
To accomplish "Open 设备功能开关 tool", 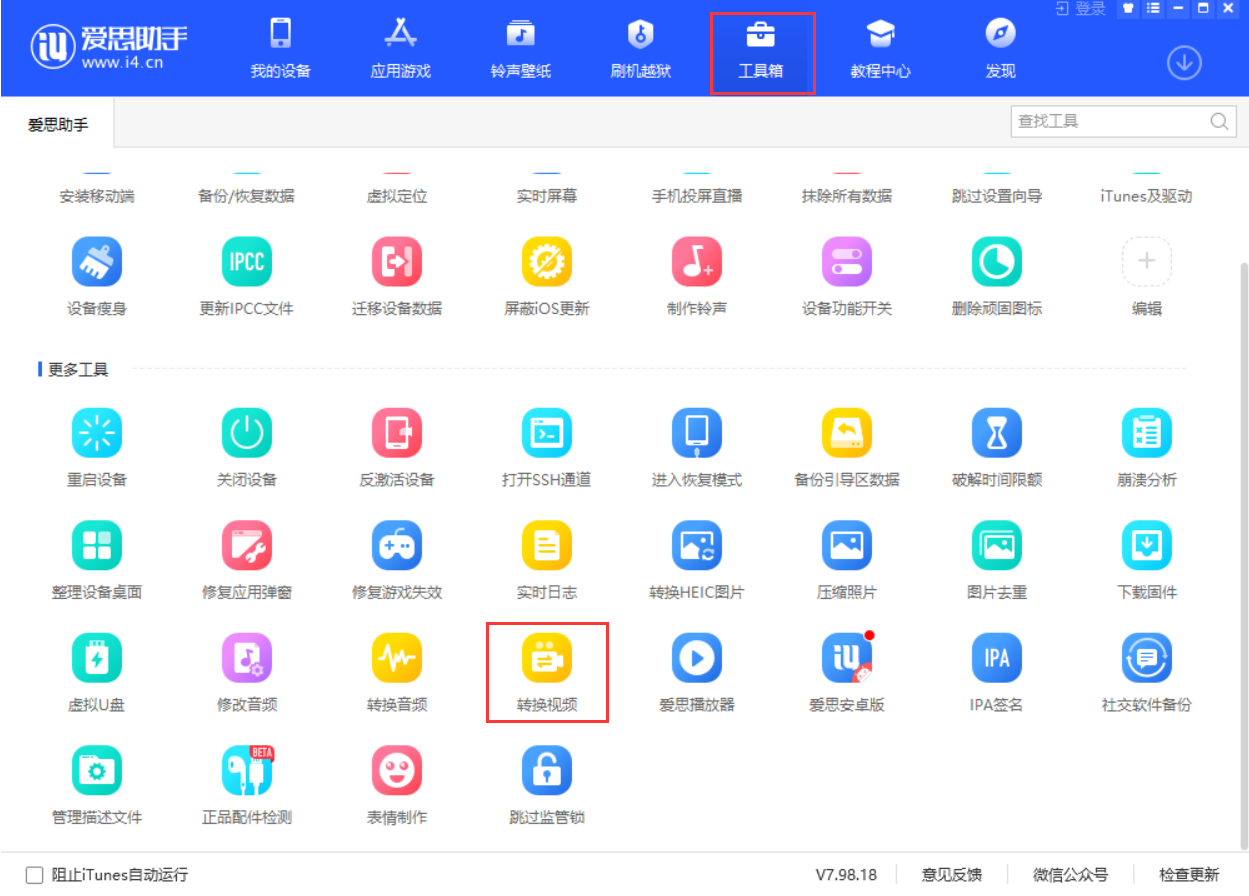I will (847, 262).
